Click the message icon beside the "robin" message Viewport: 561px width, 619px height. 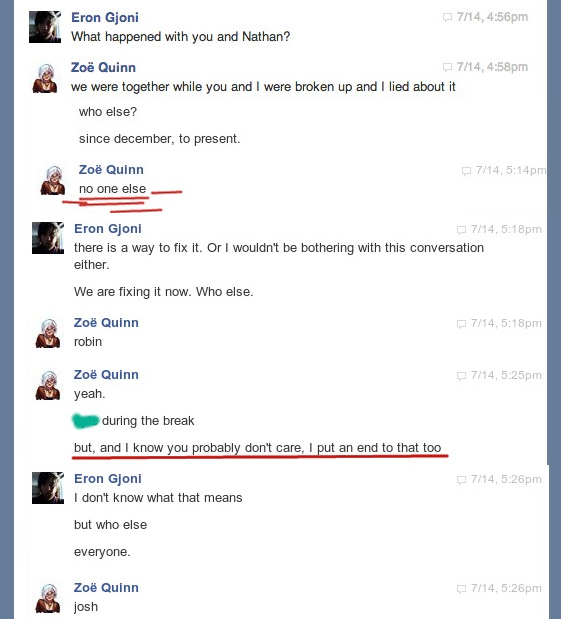pos(461,324)
